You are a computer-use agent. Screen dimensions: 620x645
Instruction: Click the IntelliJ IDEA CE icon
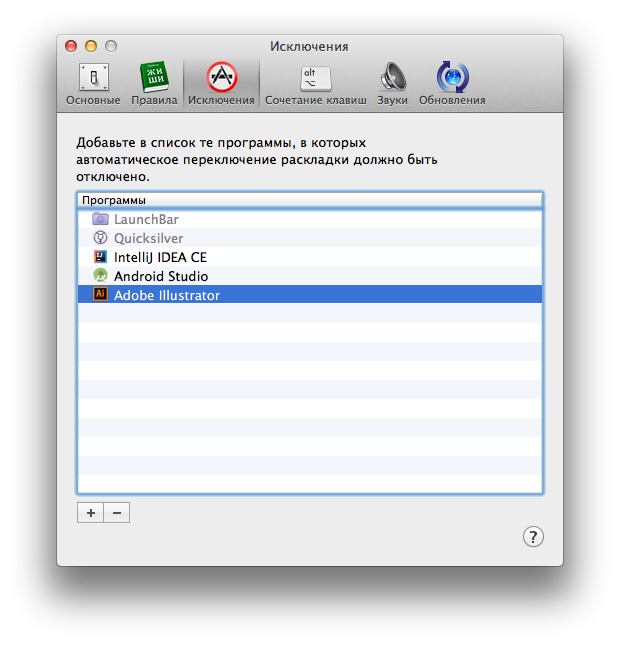[100, 257]
